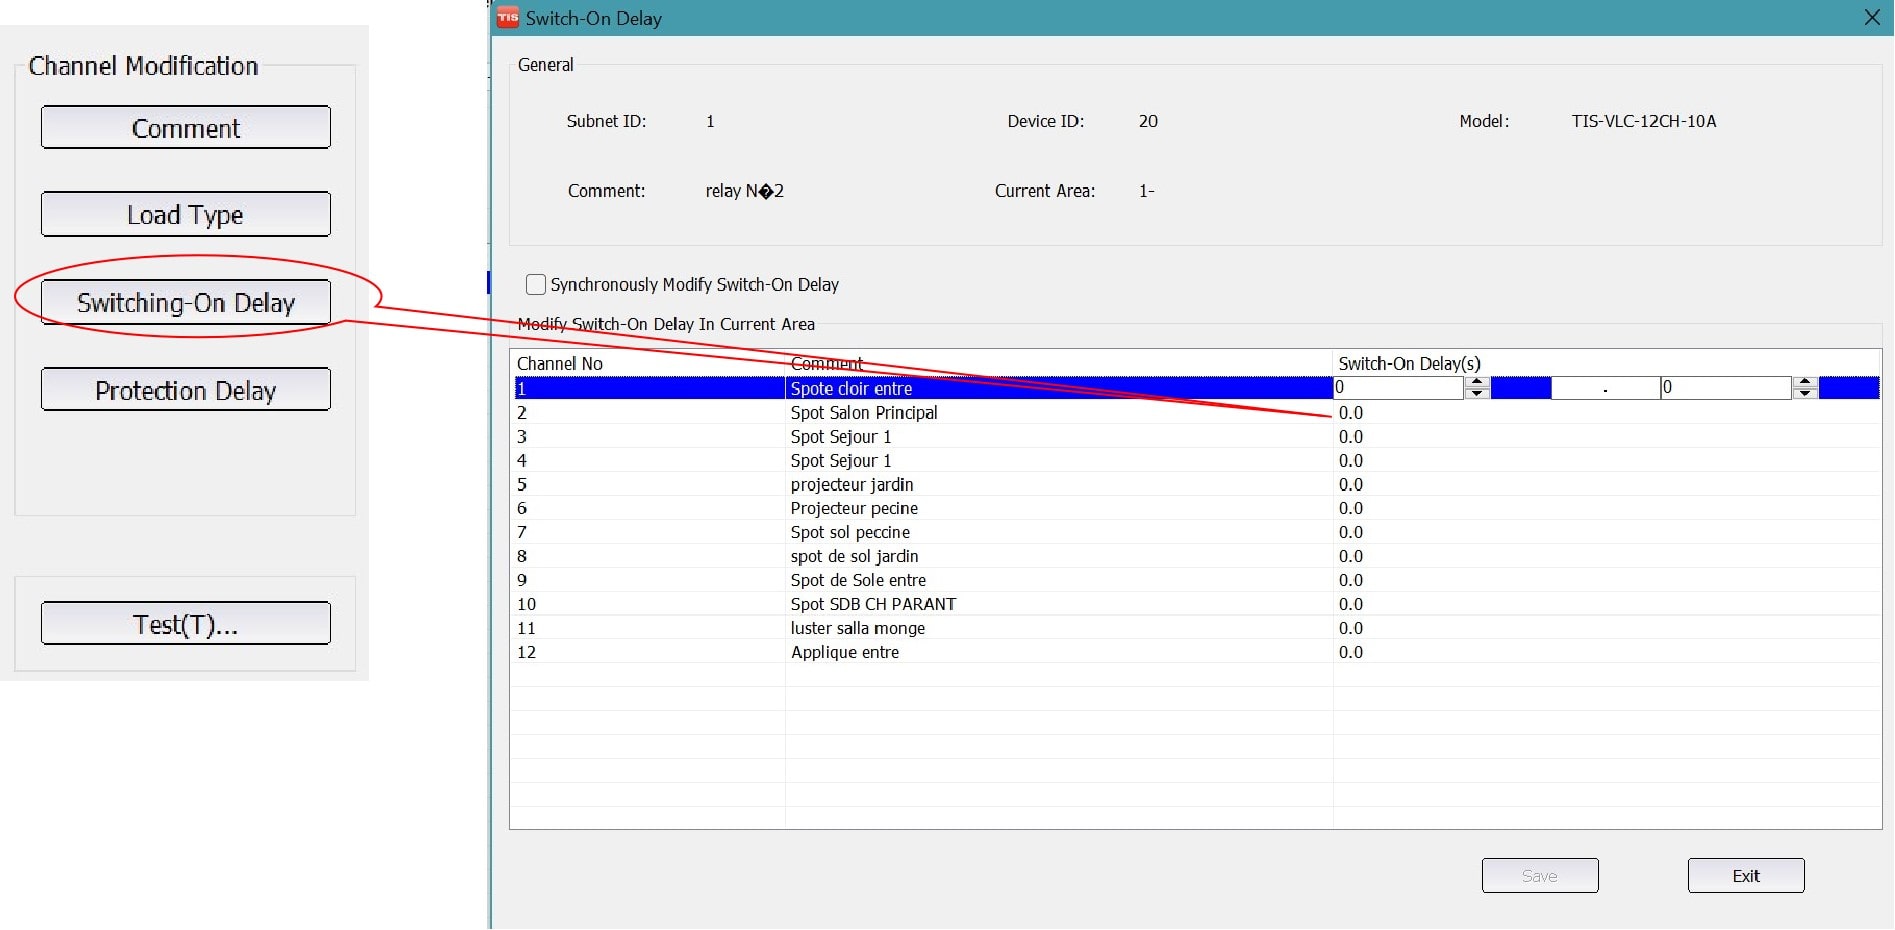Open the Comment channel modification button
This screenshot has height=930, width=1895.
point(186,128)
